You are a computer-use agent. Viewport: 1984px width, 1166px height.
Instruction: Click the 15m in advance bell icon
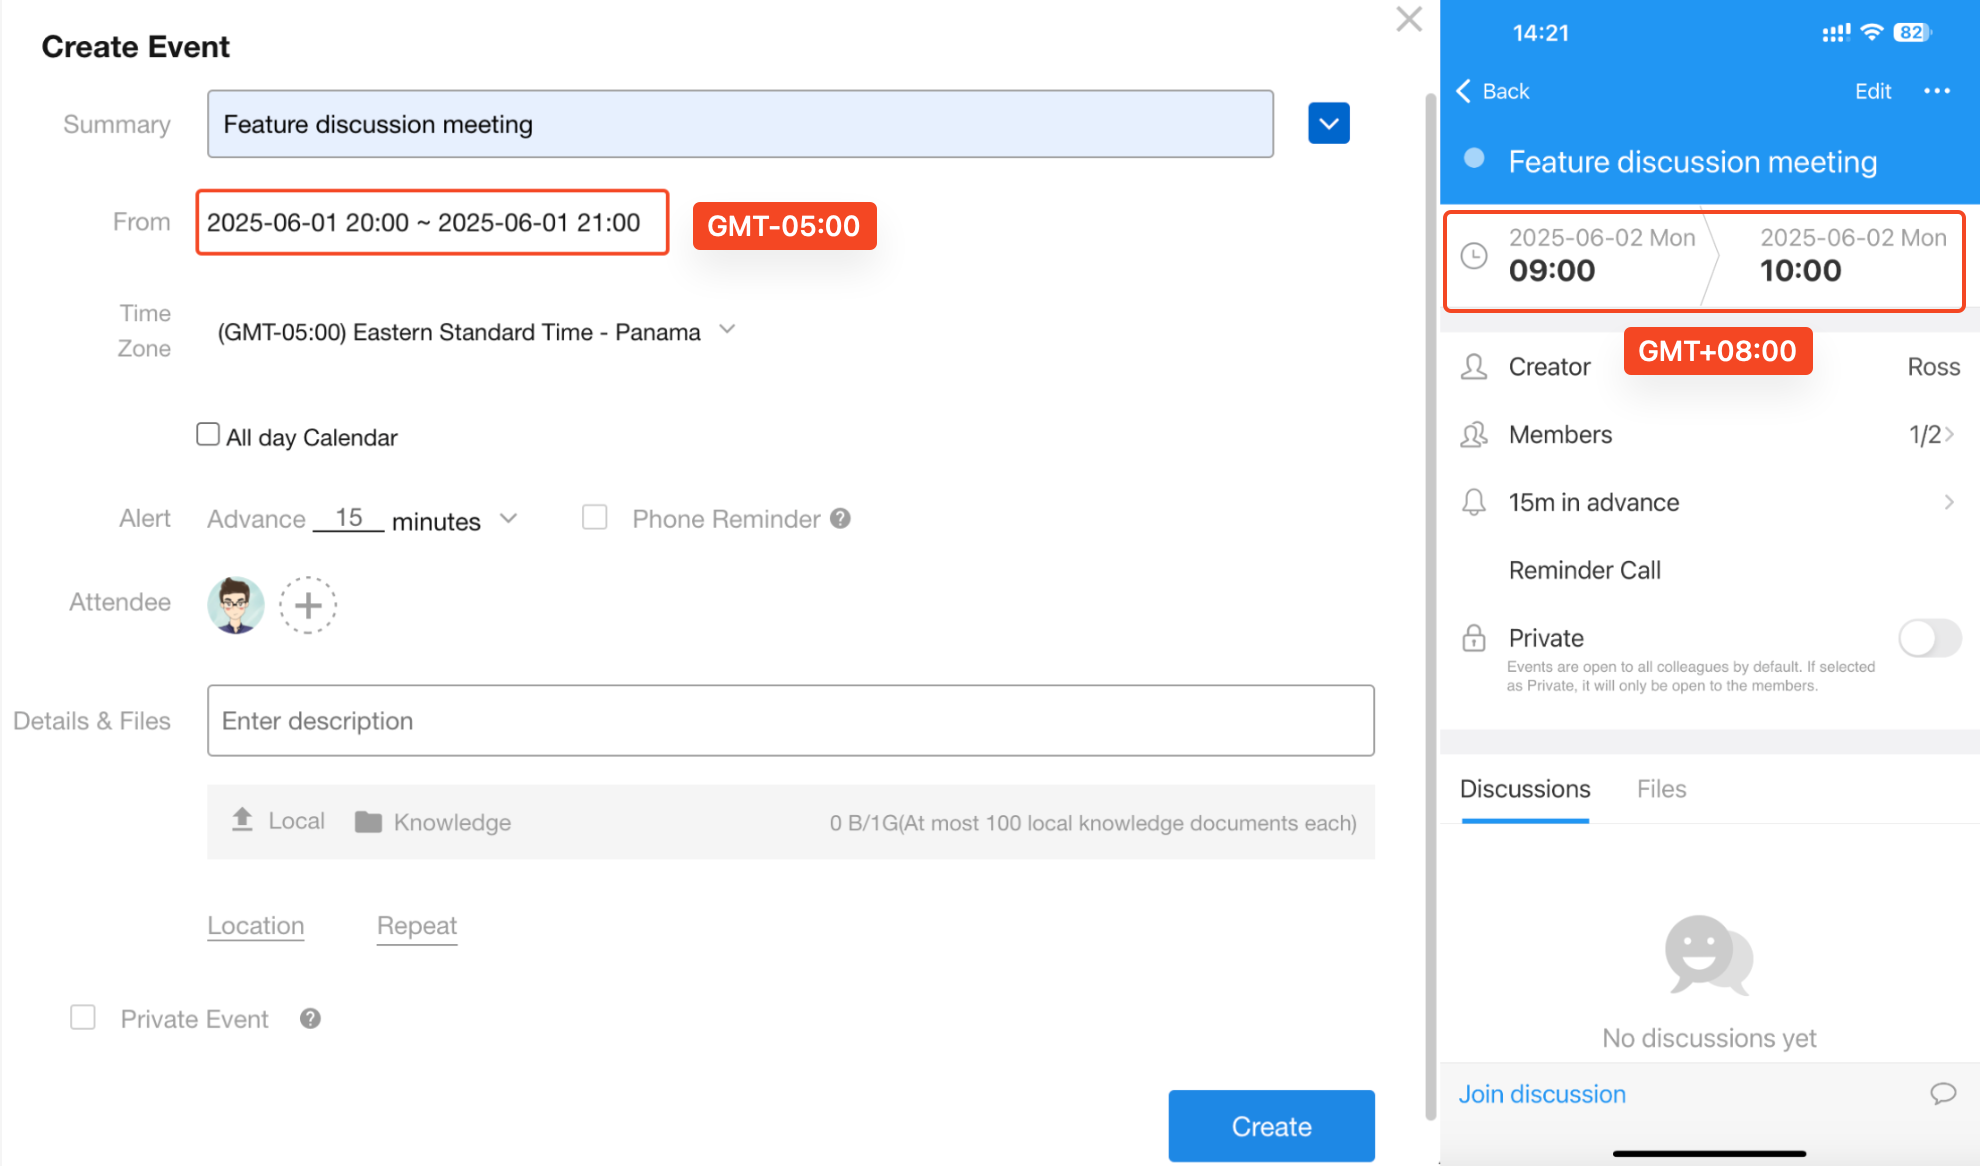coord(1474,502)
